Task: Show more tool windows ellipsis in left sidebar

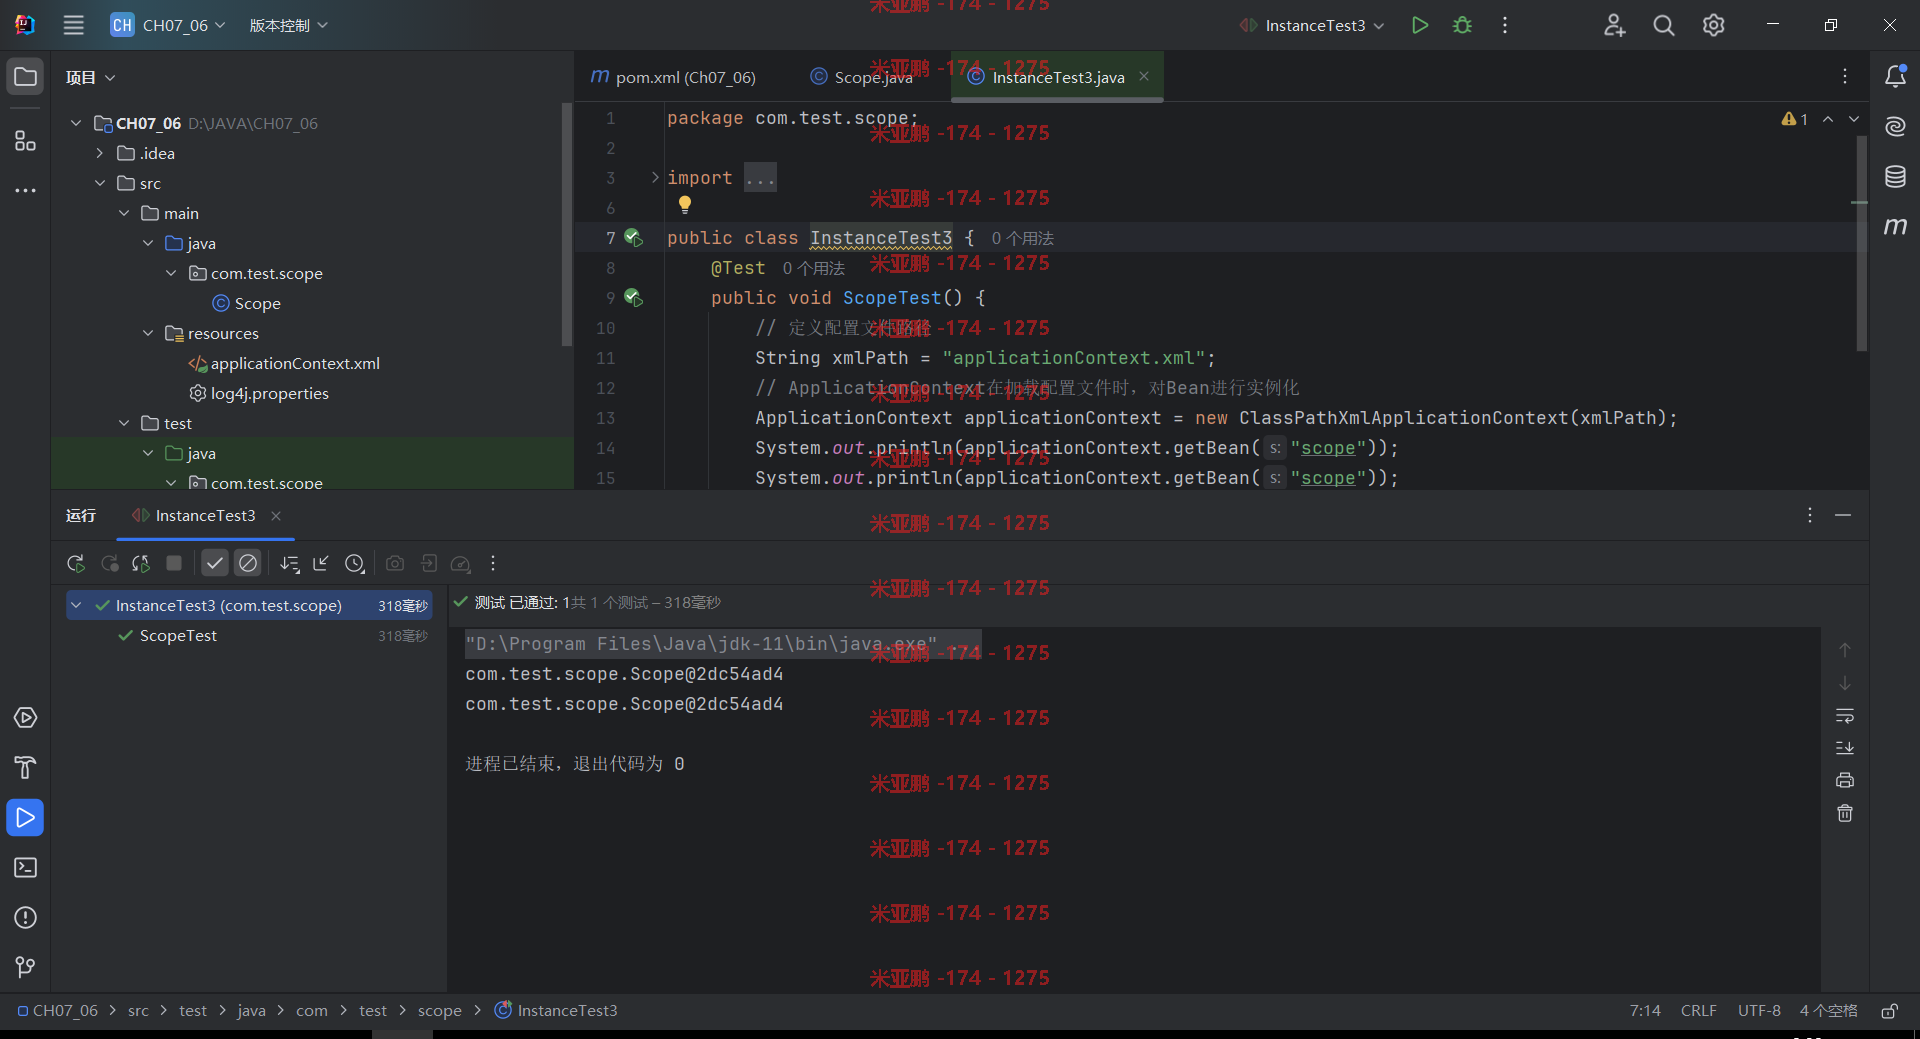Action: click(25, 190)
